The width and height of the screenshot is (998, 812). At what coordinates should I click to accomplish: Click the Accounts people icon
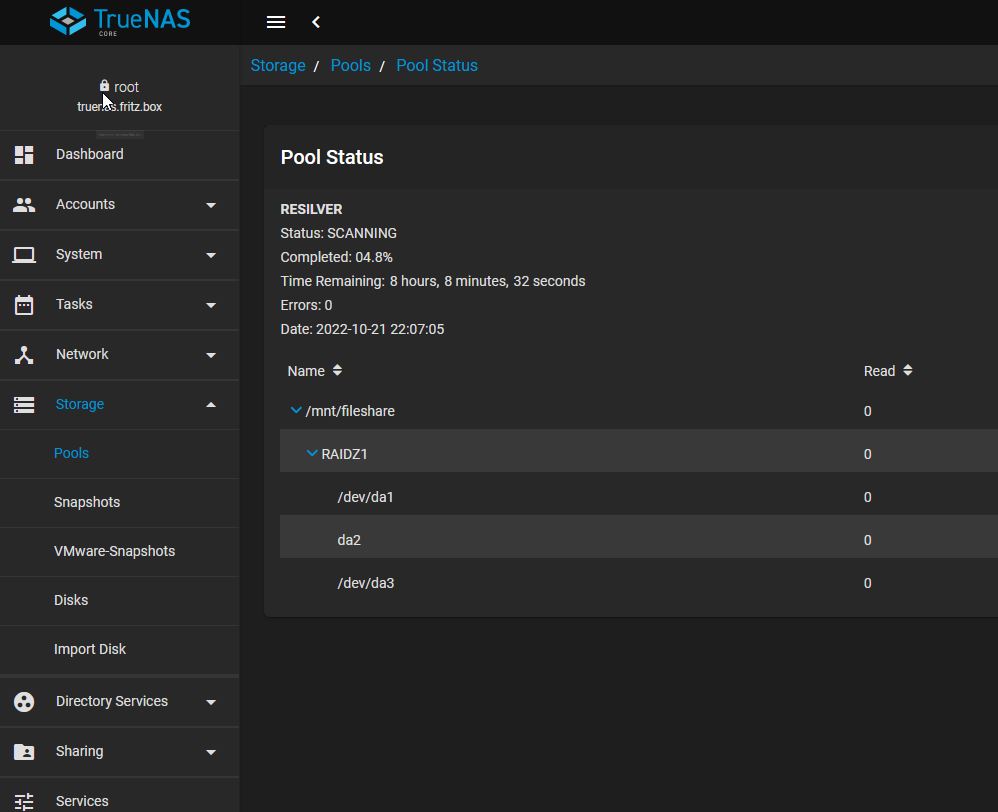[24, 205]
